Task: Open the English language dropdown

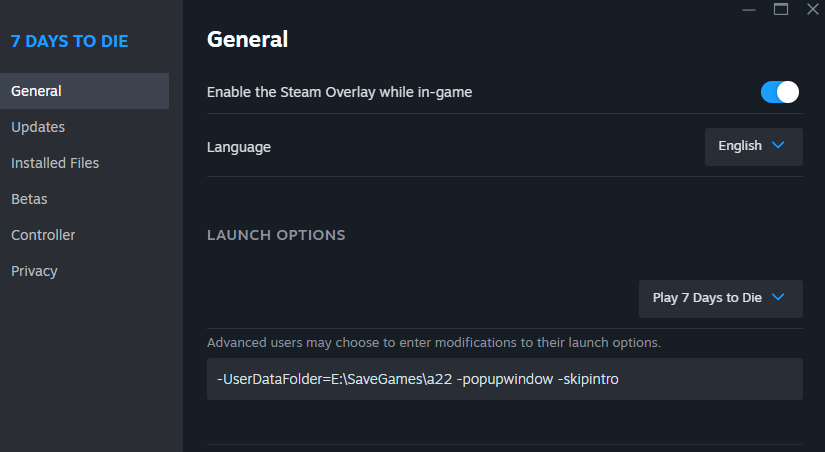Action: pos(753,146)
